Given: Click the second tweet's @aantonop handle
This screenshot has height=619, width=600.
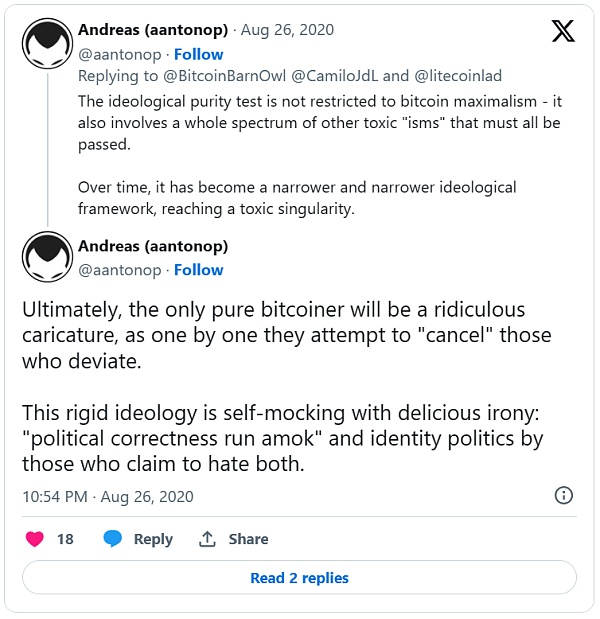Looking at the screenshot, I should 119,270.
